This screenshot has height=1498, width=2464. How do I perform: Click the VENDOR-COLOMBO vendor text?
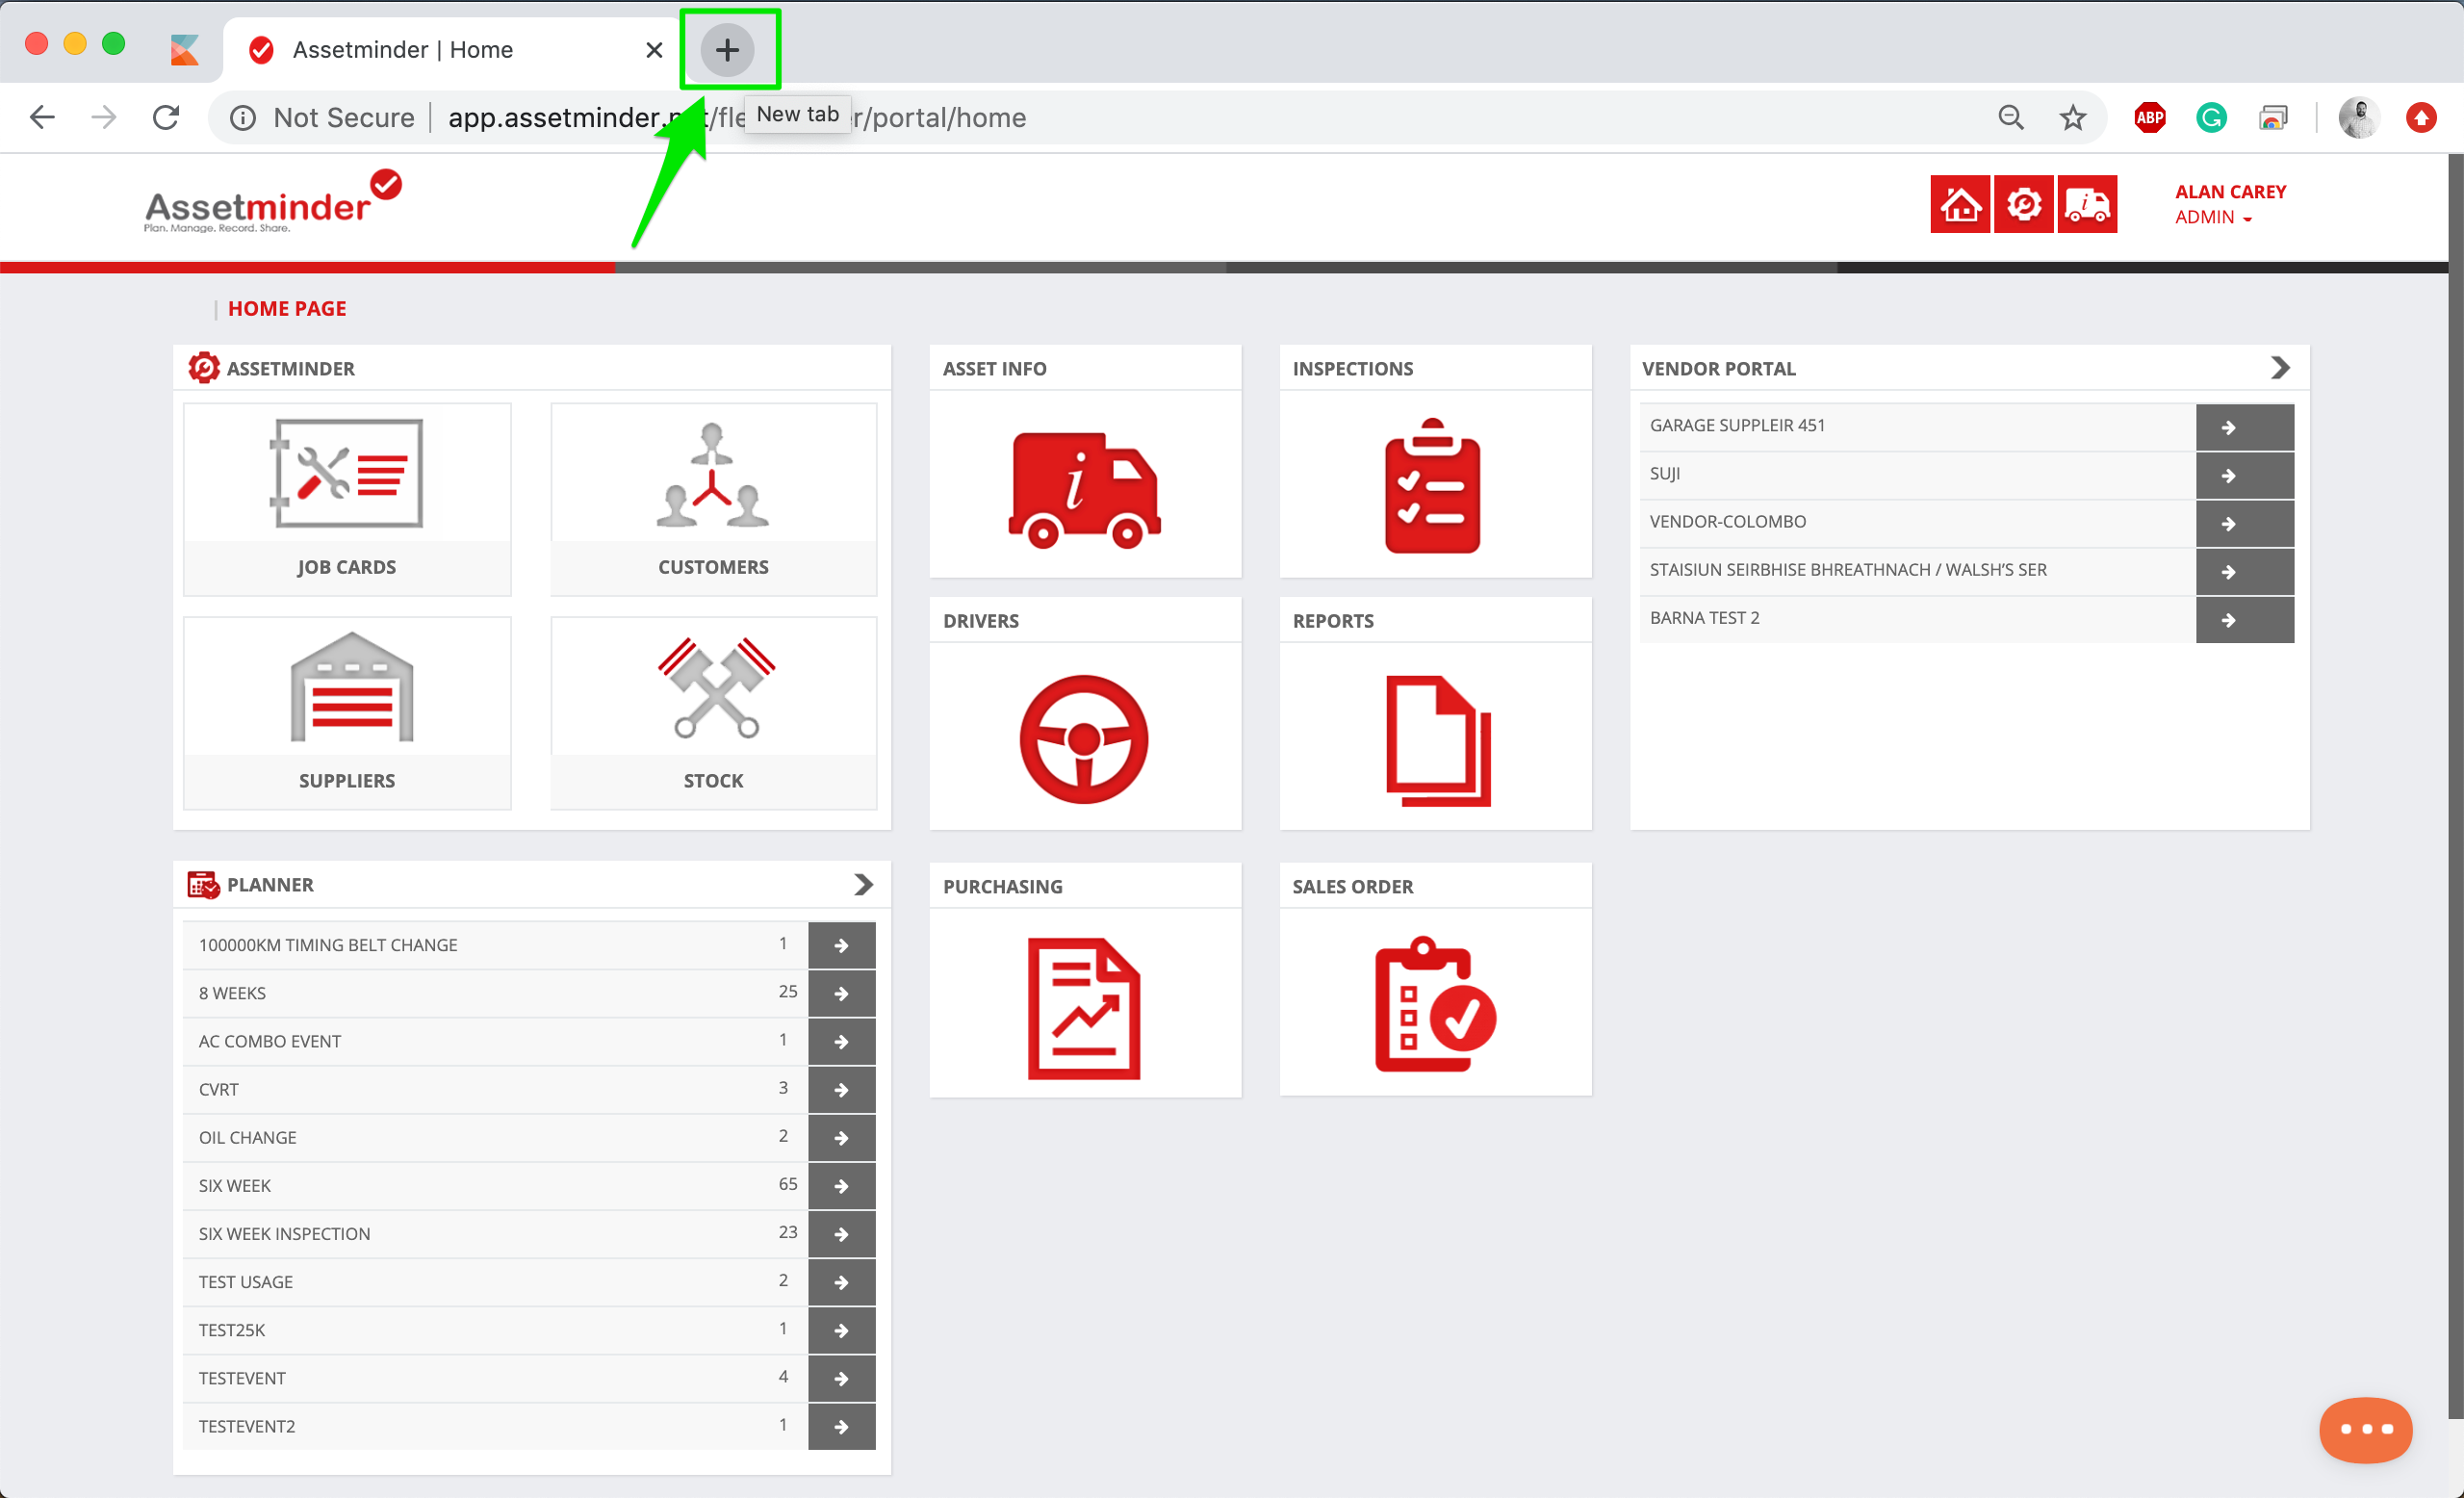tap(1727, 521)
